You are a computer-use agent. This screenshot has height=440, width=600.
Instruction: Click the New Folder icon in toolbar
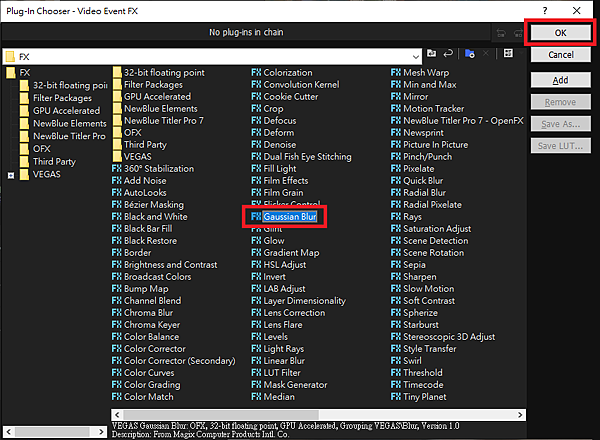pyautogui.click(x=470, y=54)
